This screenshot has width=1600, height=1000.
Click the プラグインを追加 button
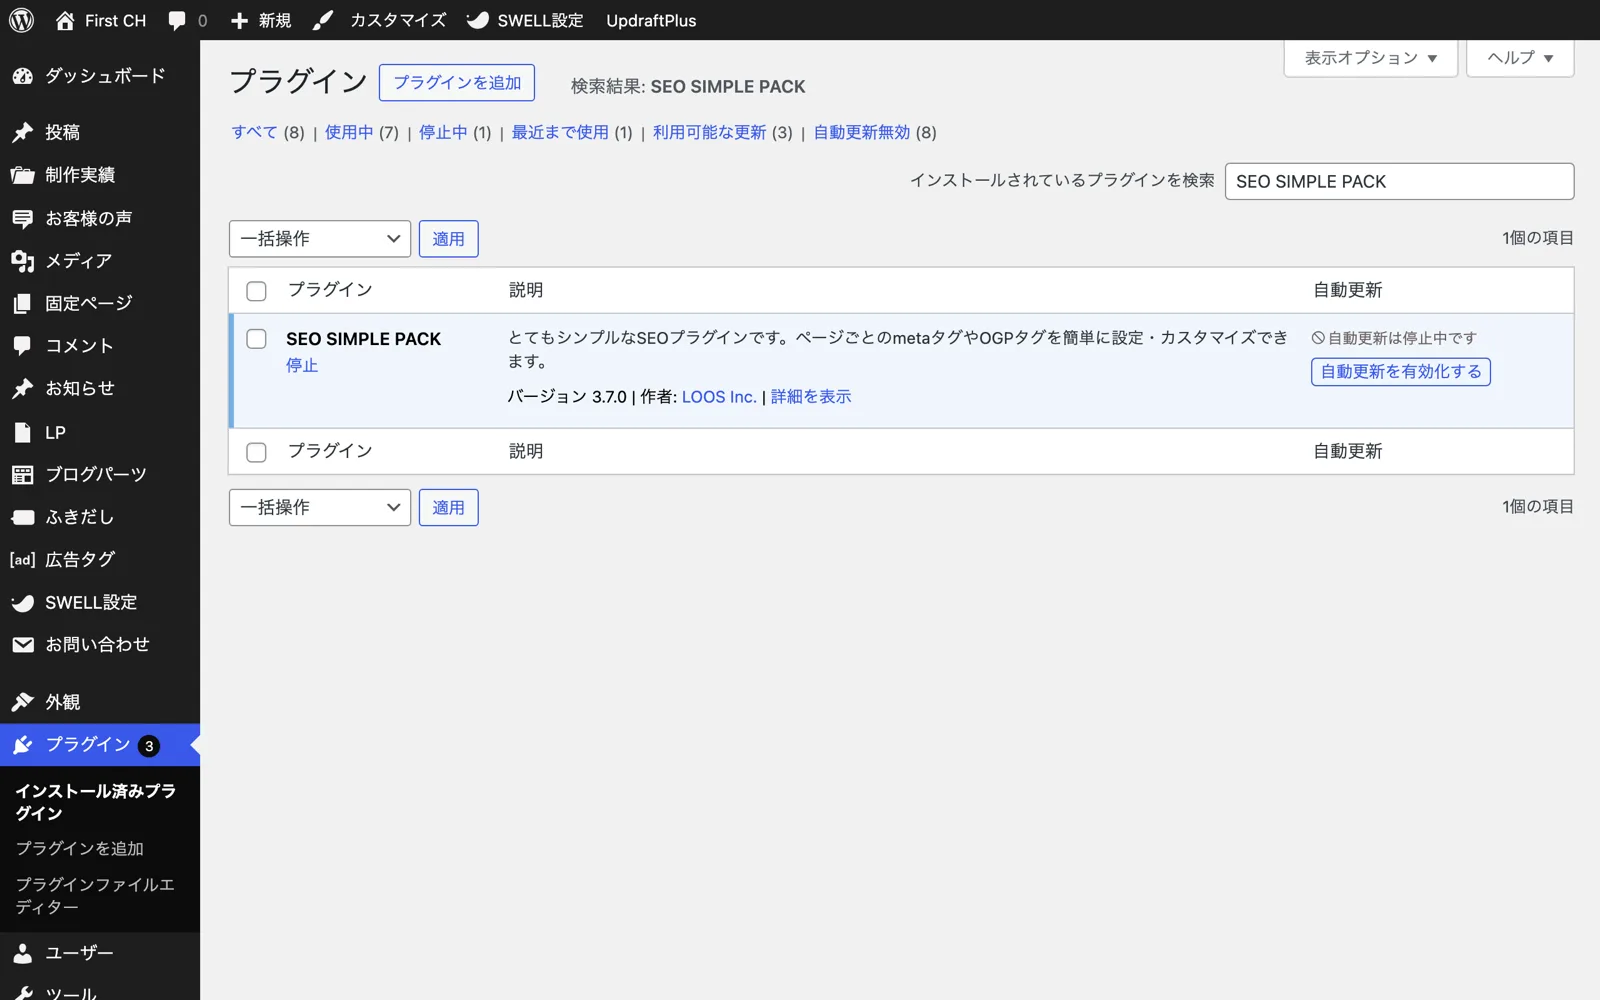457,82
